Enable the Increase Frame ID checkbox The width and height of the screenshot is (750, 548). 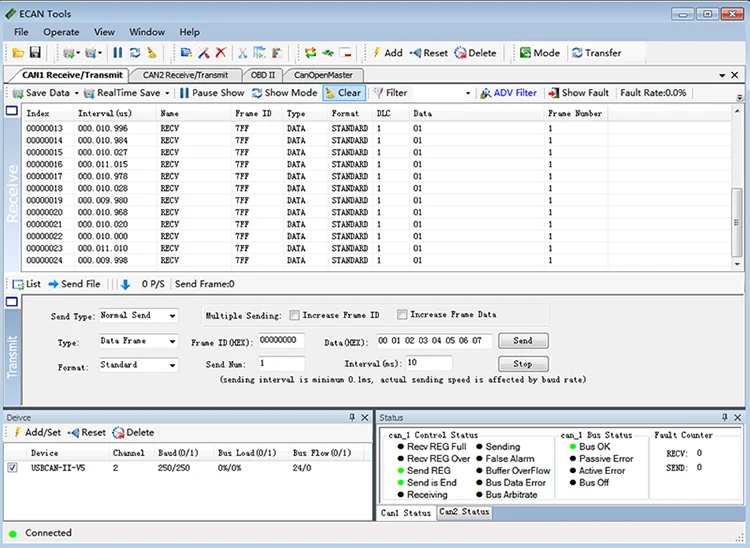coord(295,315)
